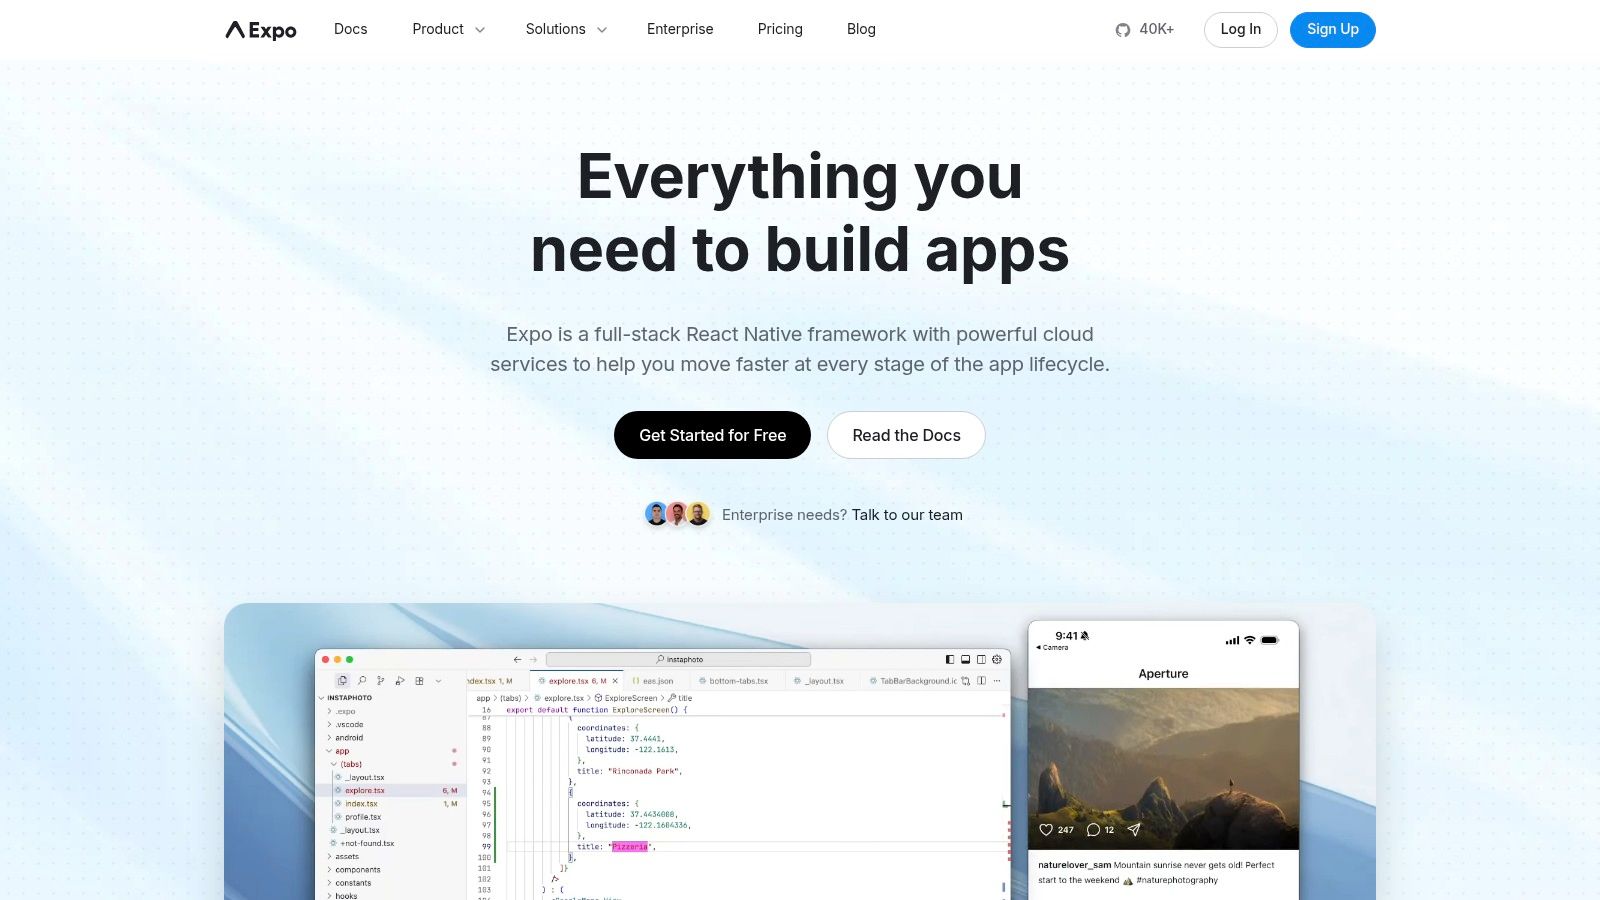This screenshot has height=900, width=1600.
Task: Click the Talk to our team link
Action: (907, 515)
